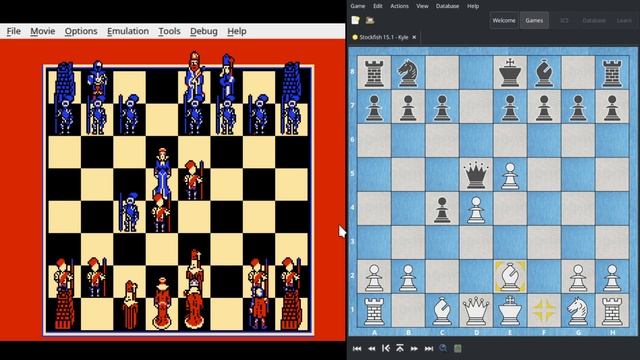Close the Stockfish 15.1 - Kyle game tab

click(414, 37)
